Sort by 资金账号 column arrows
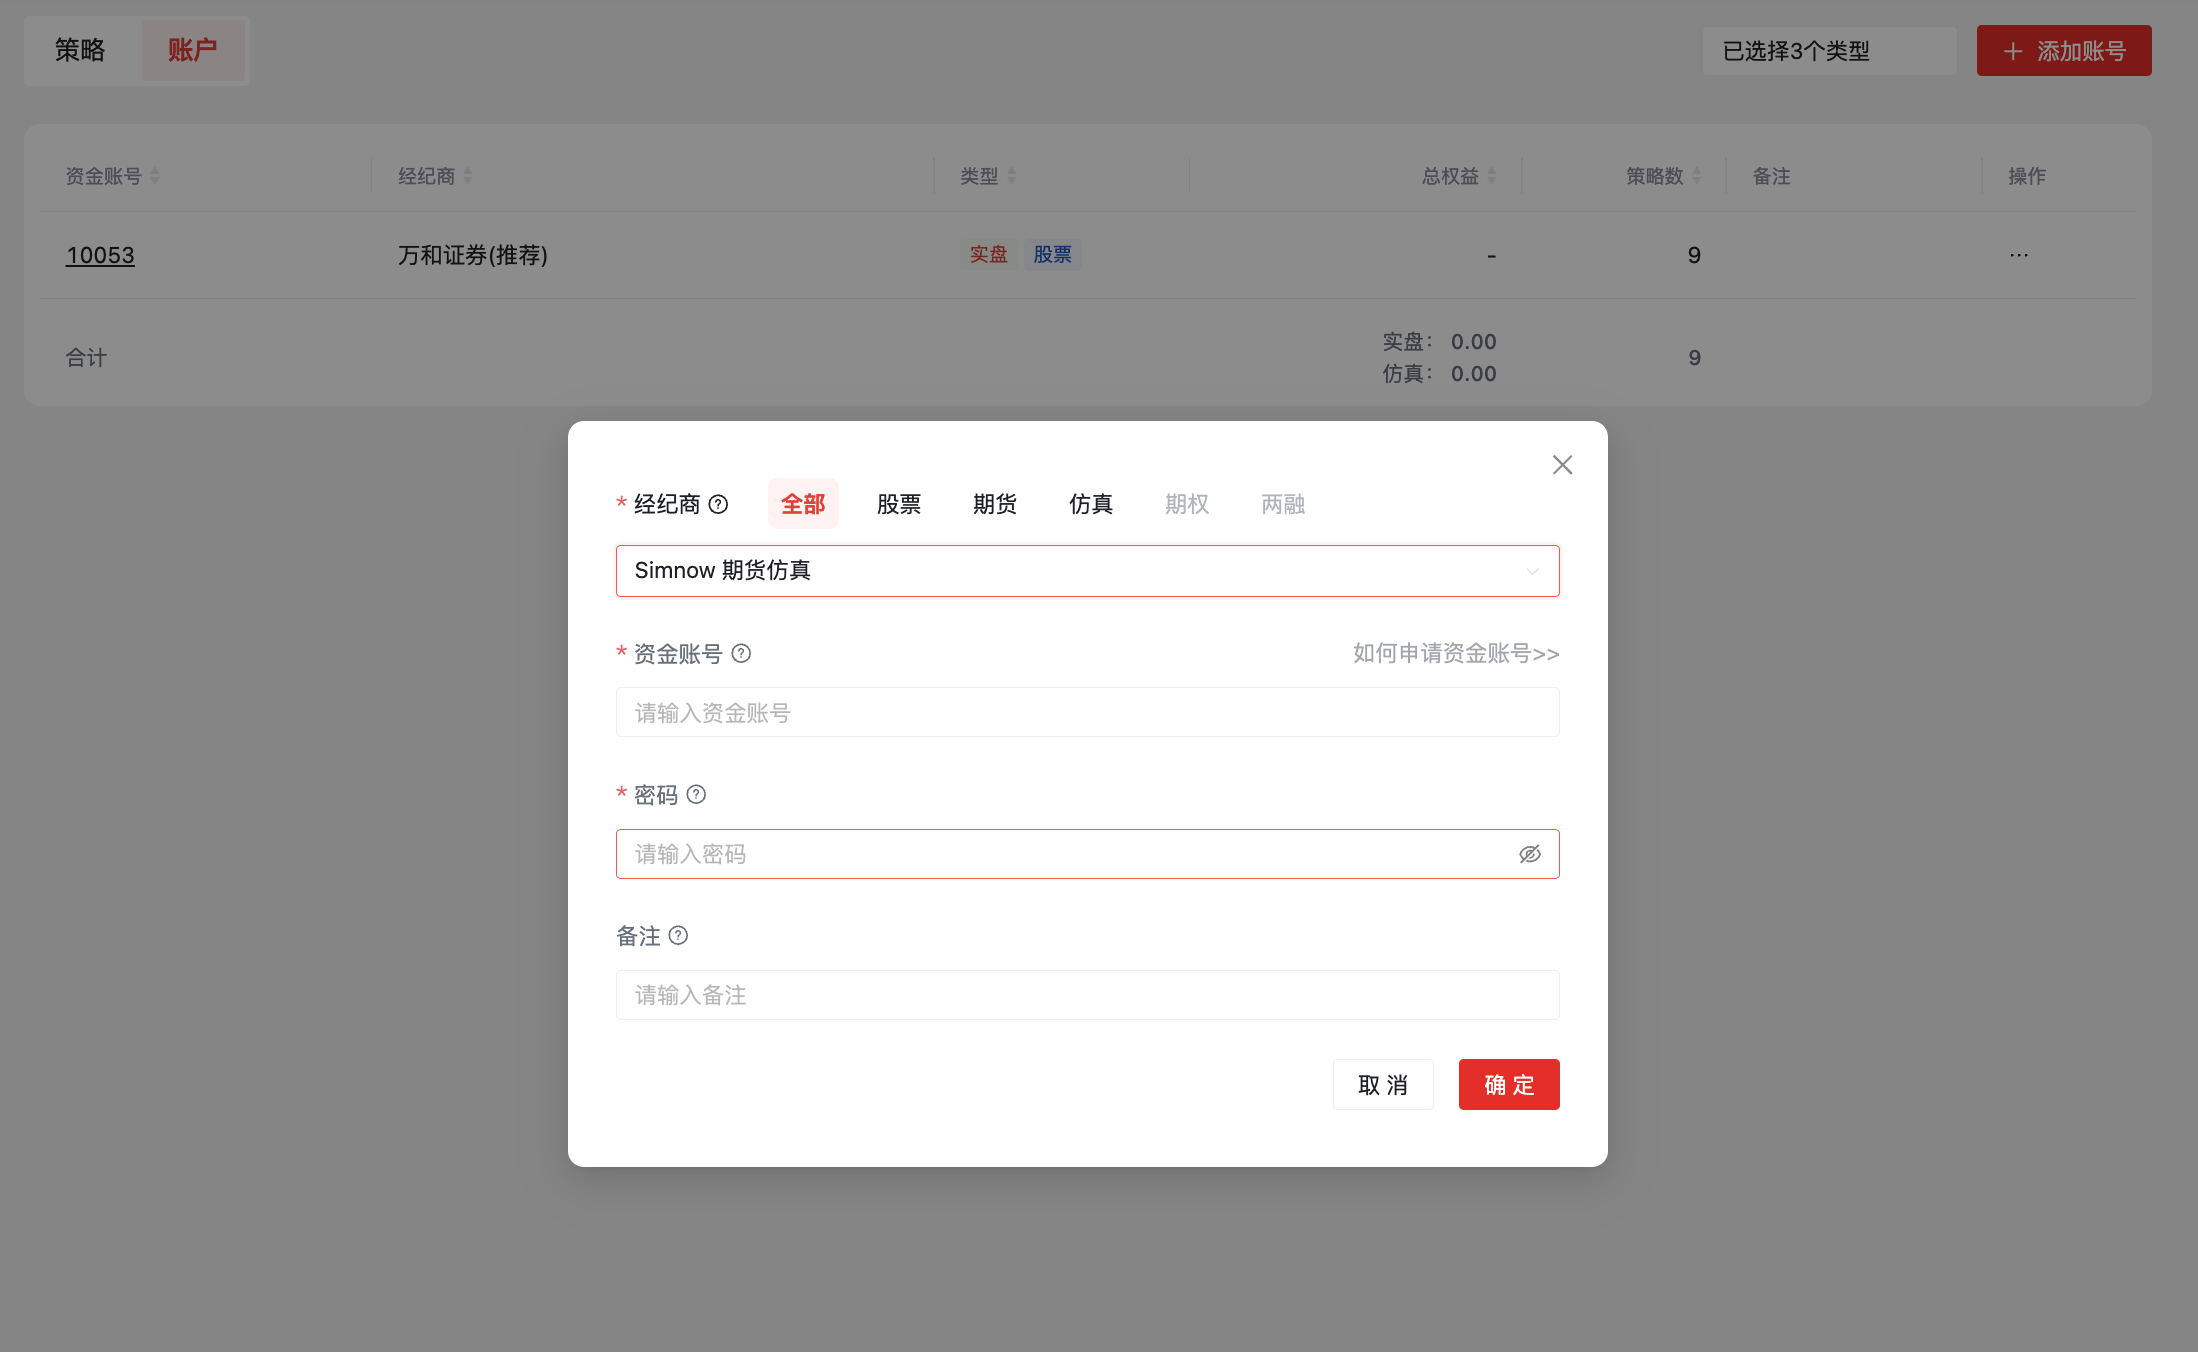The height and width of the screenshot is (1352, 2198). [x=155, y=176]
